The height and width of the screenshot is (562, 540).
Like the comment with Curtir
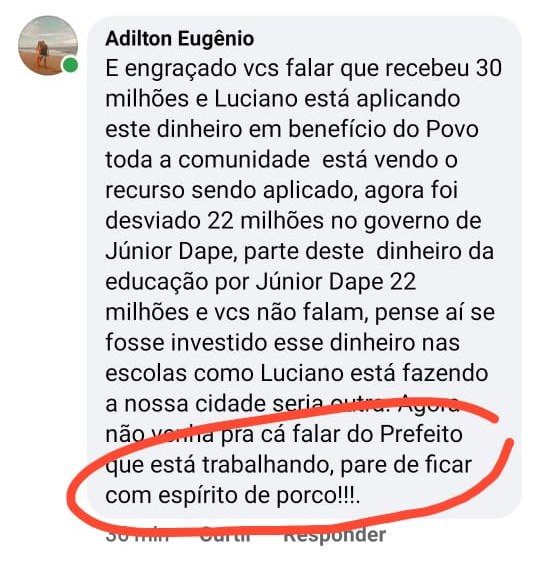point(225,535)
